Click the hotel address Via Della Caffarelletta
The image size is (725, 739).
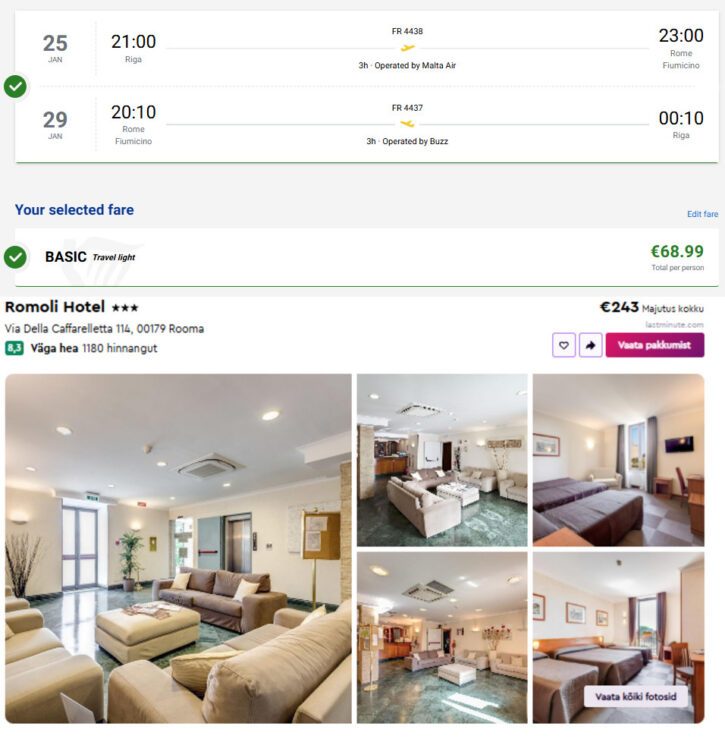(104, 328)
